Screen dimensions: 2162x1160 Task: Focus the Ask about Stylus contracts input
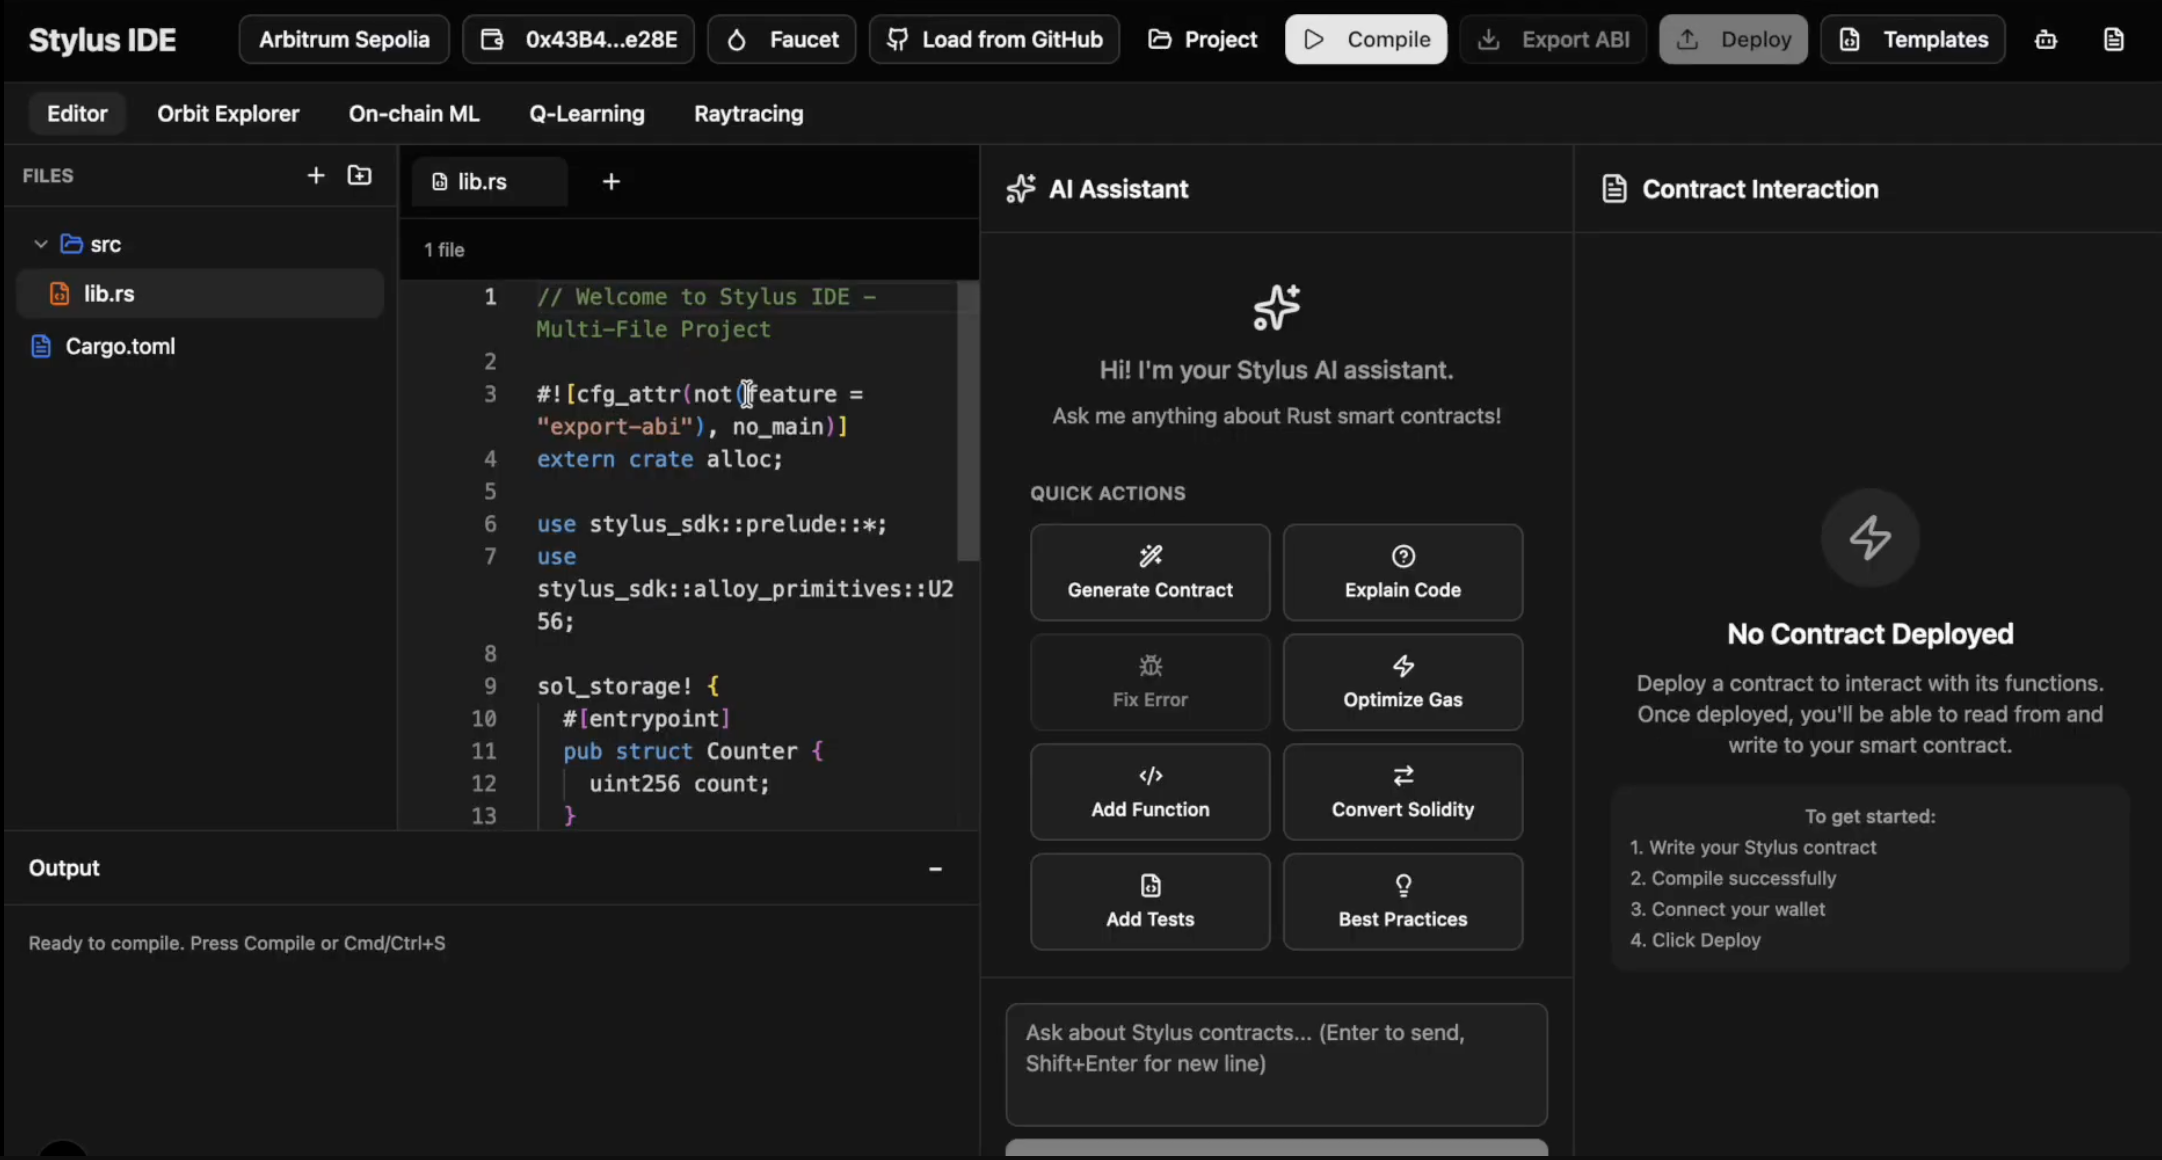point(1276,1064)
